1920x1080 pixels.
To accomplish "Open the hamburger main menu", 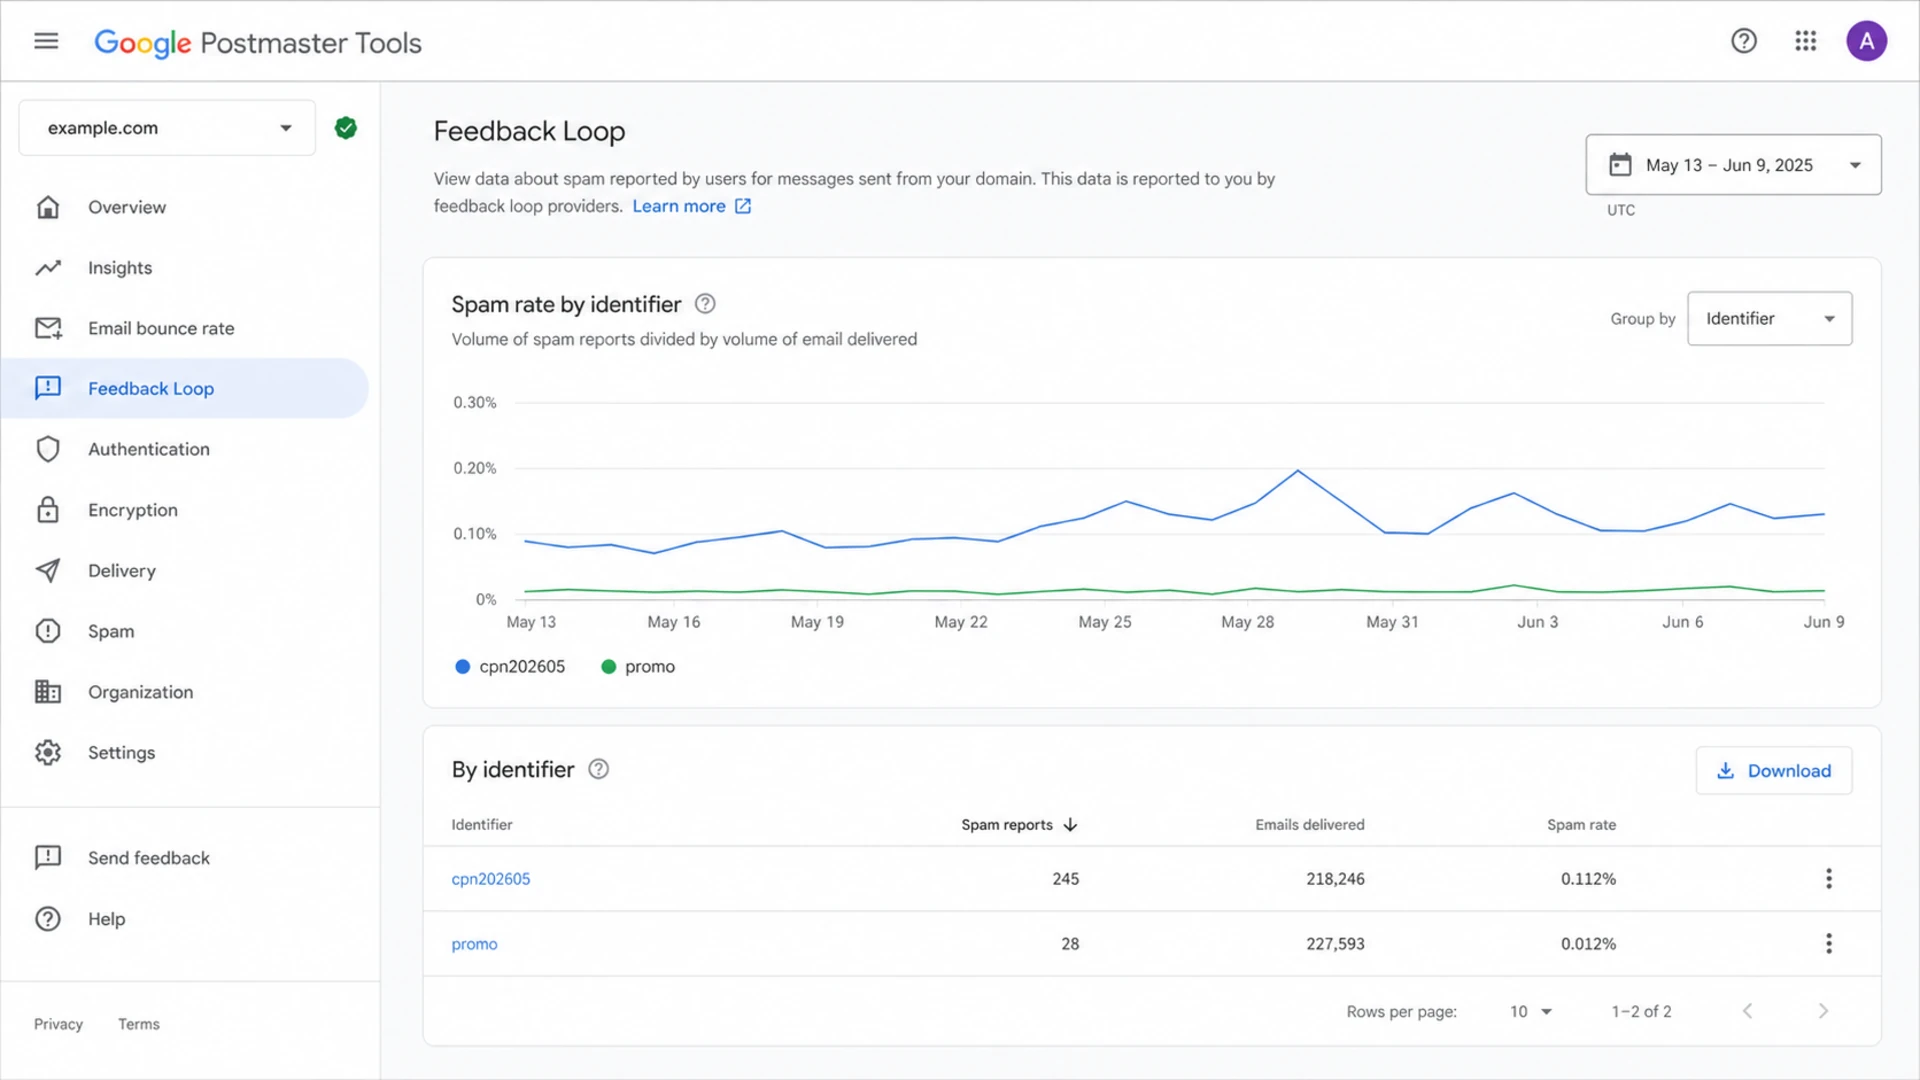I will [46, 41].
